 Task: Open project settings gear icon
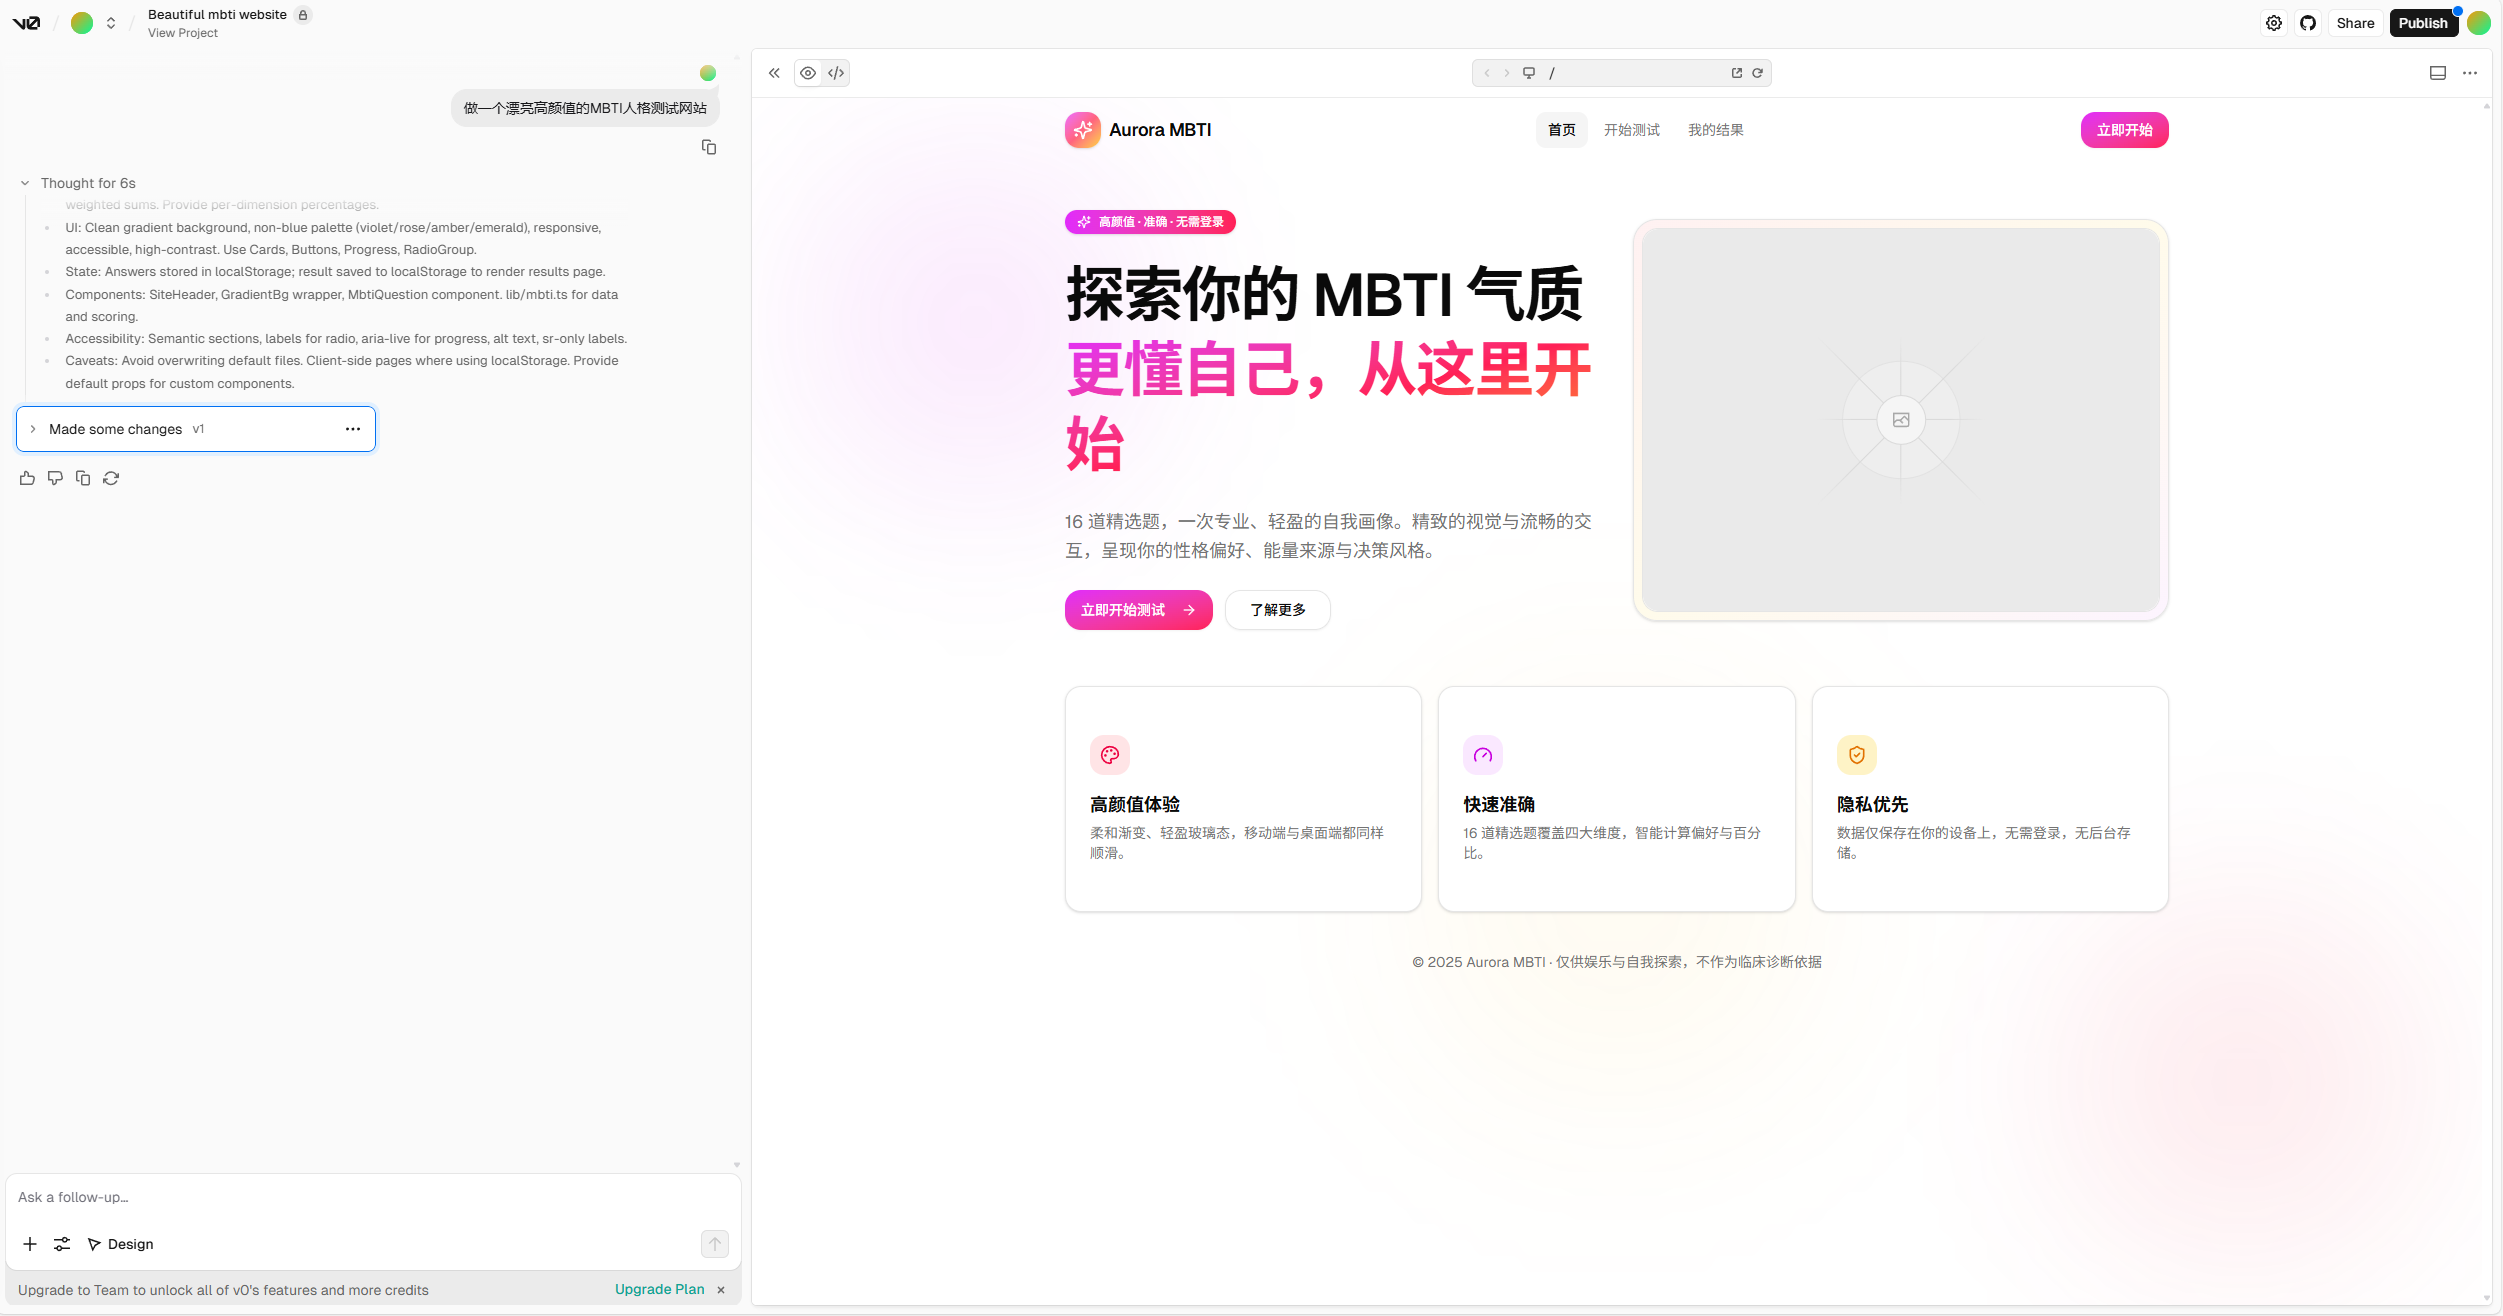coord(2274,23)
